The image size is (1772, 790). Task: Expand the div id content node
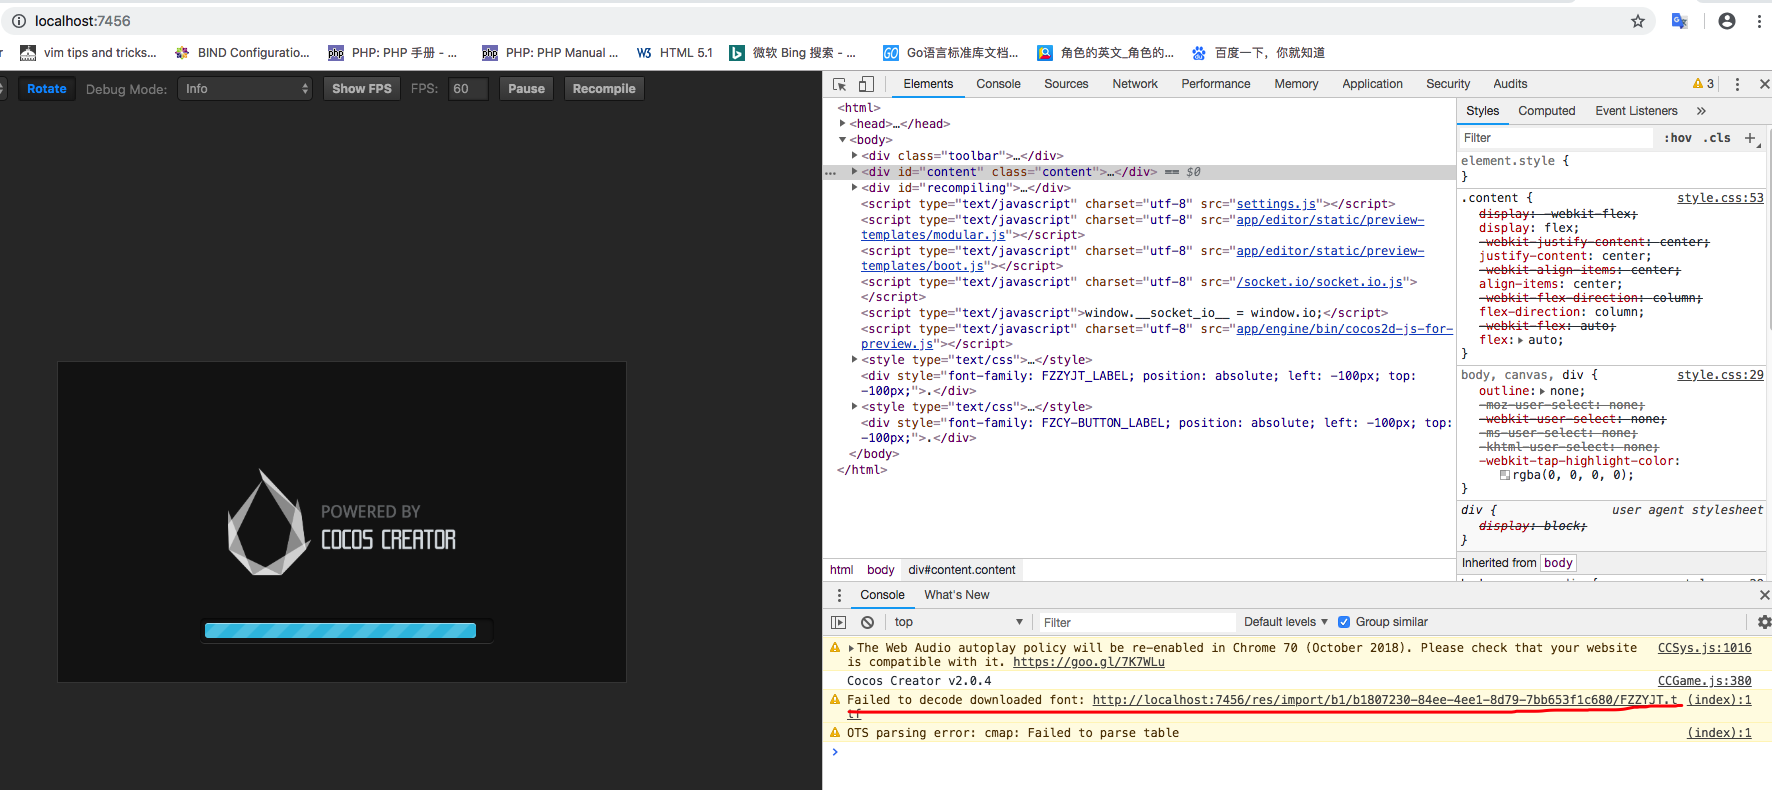tap(855, 172)
